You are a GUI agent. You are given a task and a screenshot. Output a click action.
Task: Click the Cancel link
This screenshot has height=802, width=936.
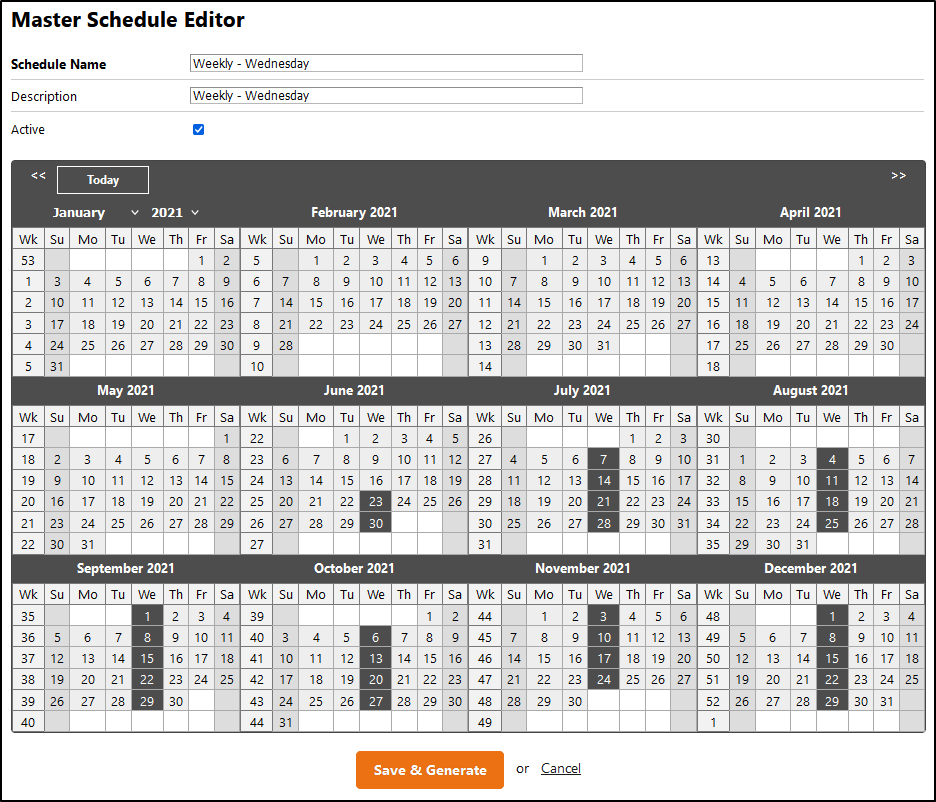click(x=560, y=768)
